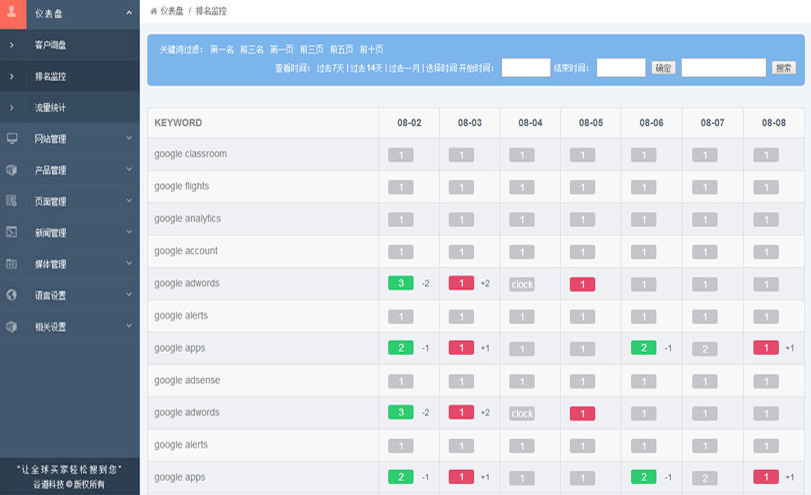Show rankings for 过去一月
Viewport: 811px width, 495px height.
[404, 68]
